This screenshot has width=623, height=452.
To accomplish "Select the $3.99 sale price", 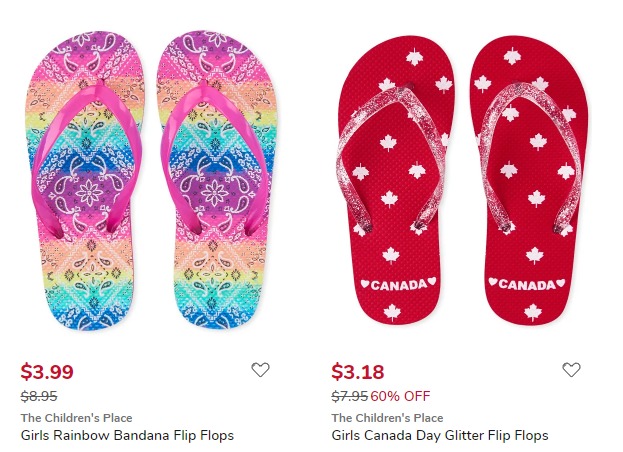I will coord(47,372).
